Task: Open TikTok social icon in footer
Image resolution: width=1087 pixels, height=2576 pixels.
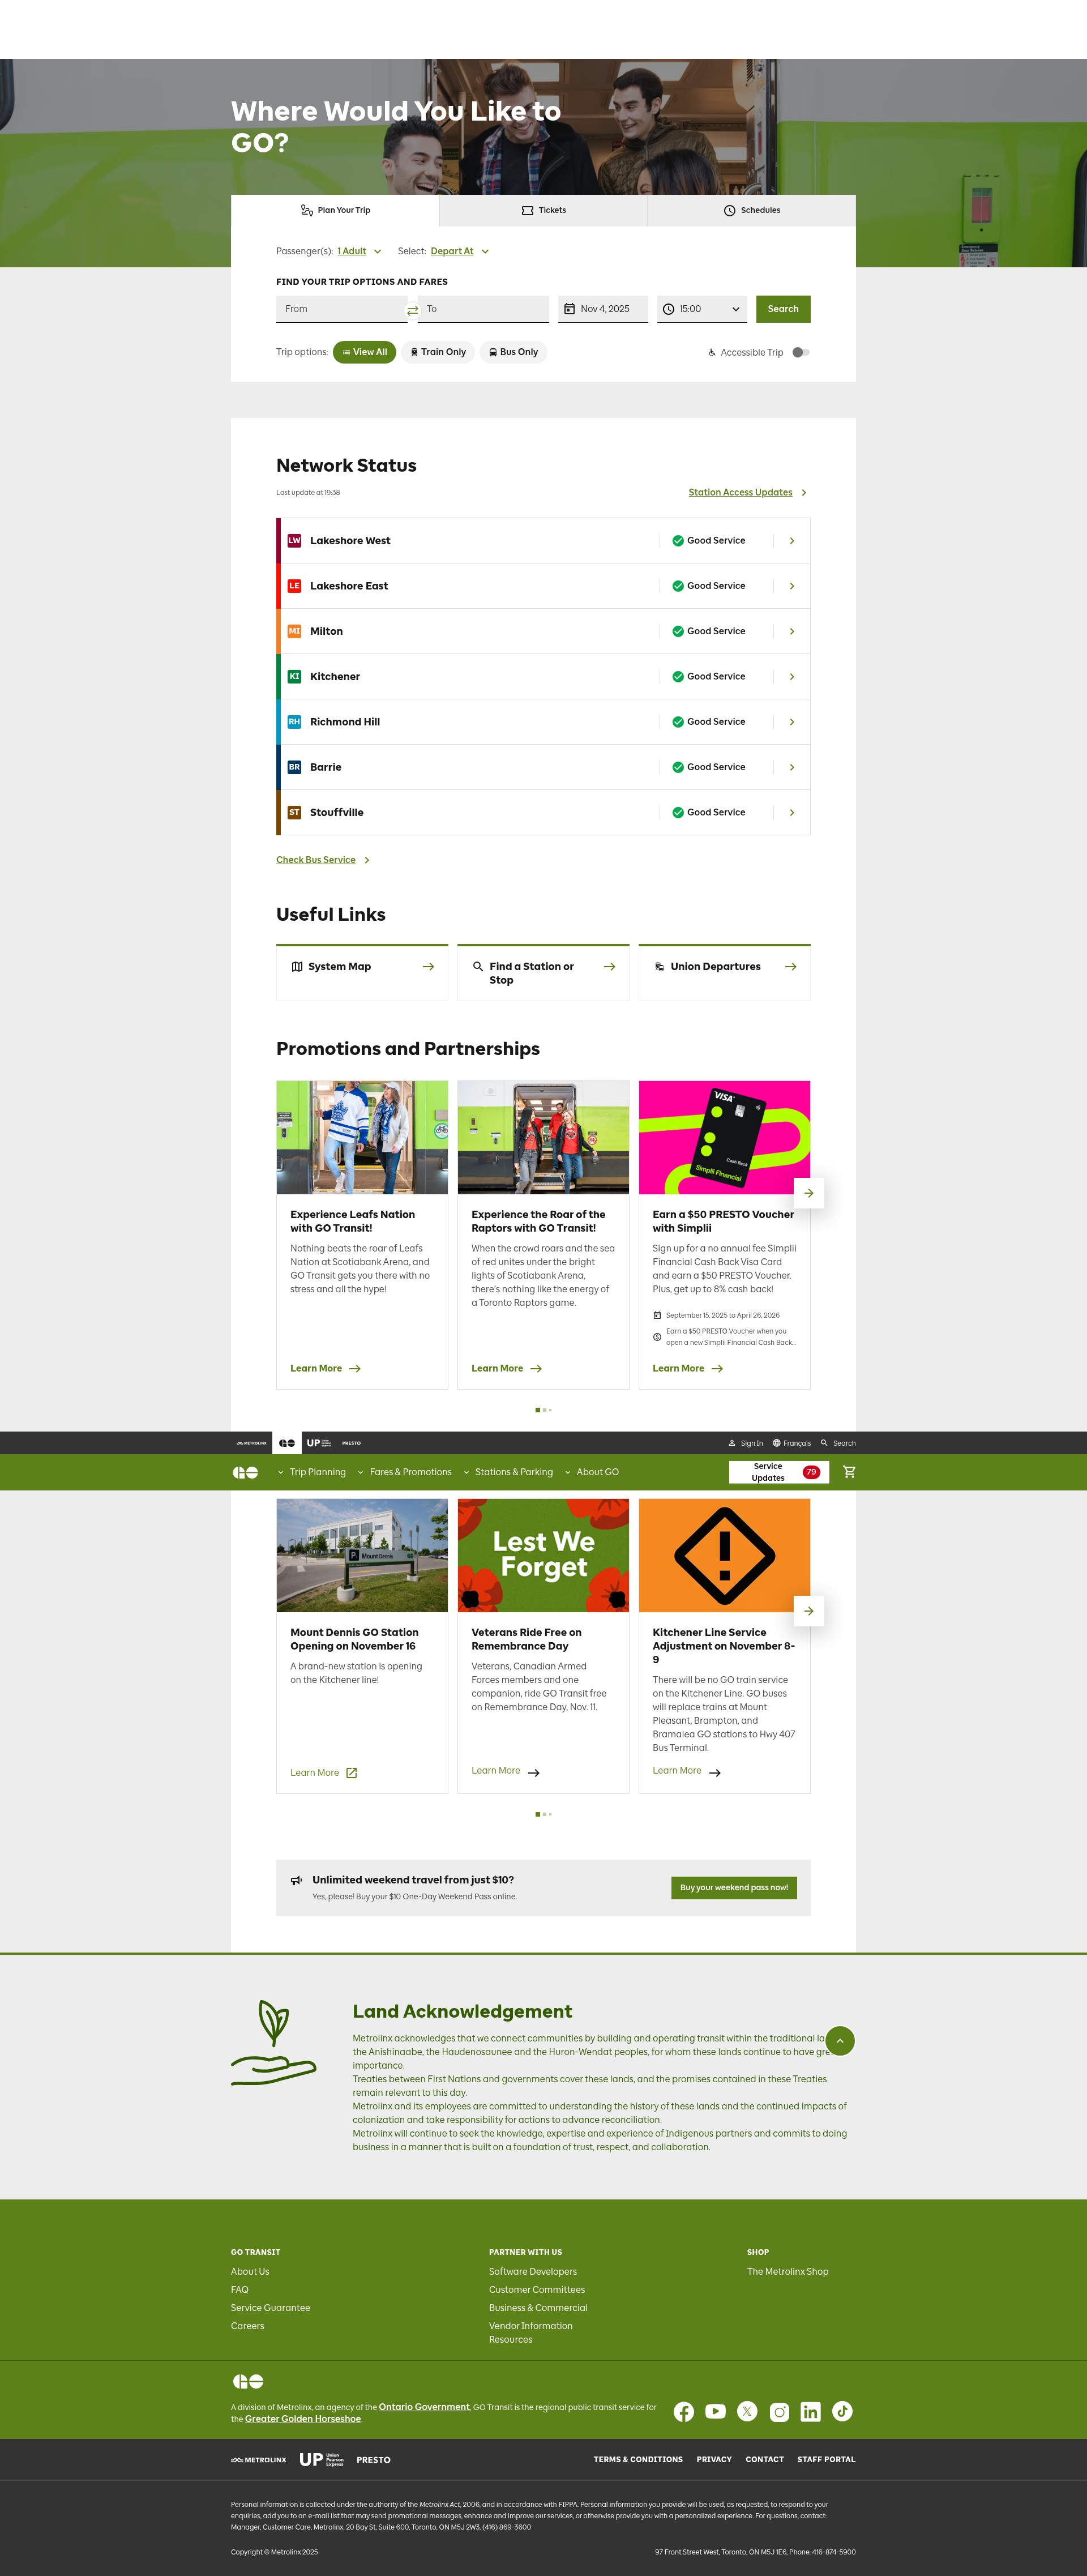Action: click(x=842, y=2411)
